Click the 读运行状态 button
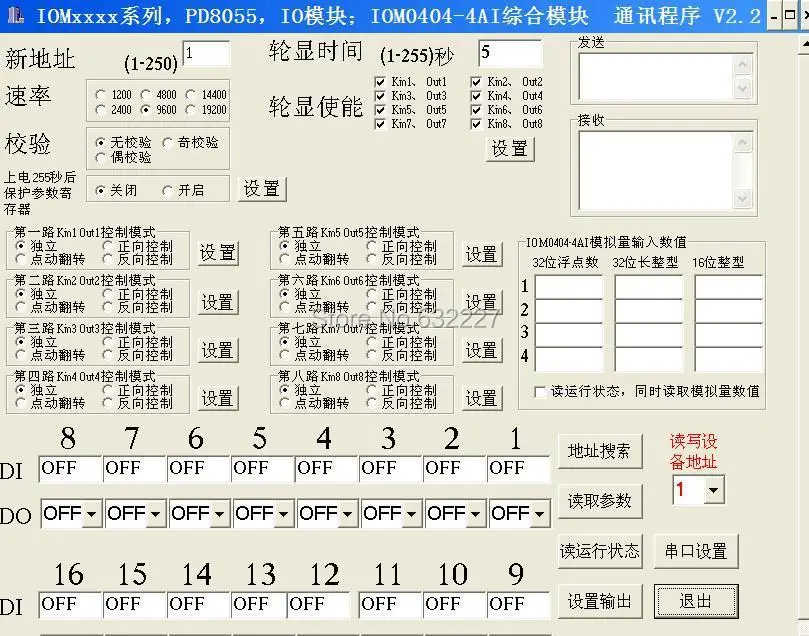809x636 pixels. pos(600,551)
